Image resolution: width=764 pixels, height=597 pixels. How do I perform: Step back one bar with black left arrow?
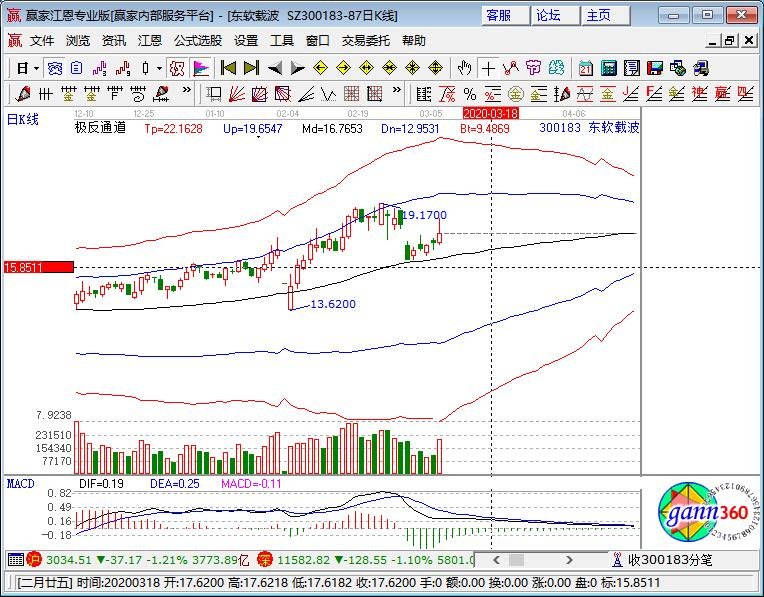coord(275,68)
